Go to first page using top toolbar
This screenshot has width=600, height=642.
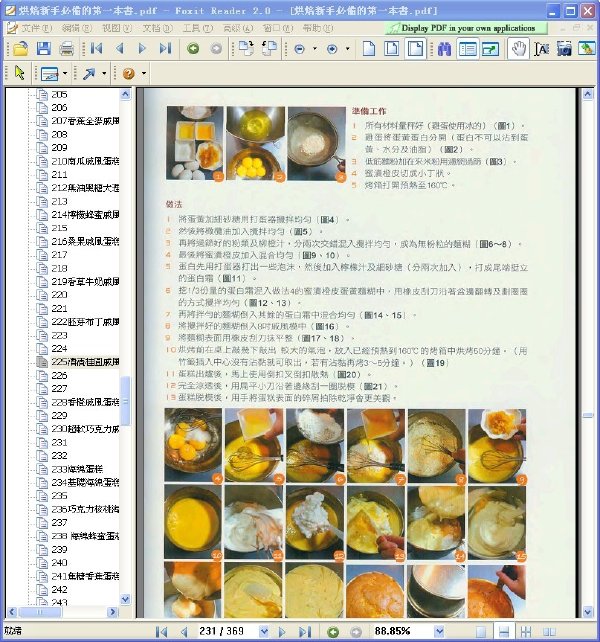(x=97, y=49)
